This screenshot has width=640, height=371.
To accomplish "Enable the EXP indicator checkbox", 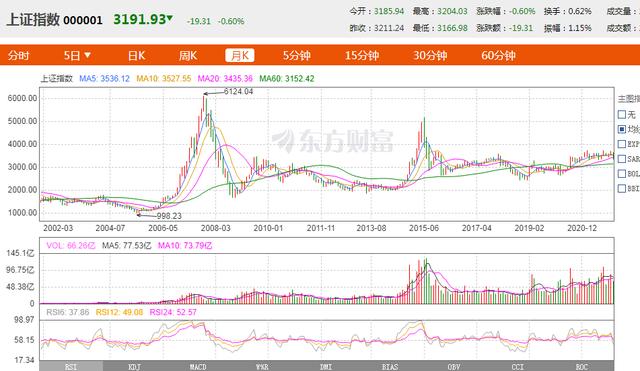I will 622,144.
